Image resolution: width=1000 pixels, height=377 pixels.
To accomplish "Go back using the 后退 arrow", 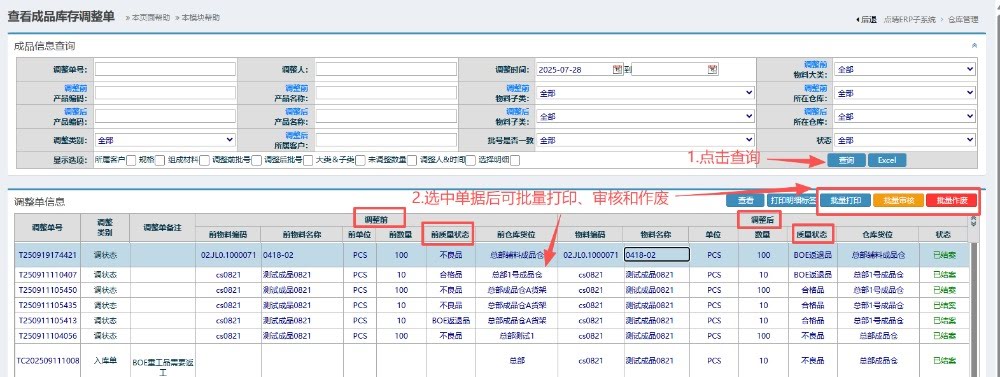I will (x=866, y=20).
